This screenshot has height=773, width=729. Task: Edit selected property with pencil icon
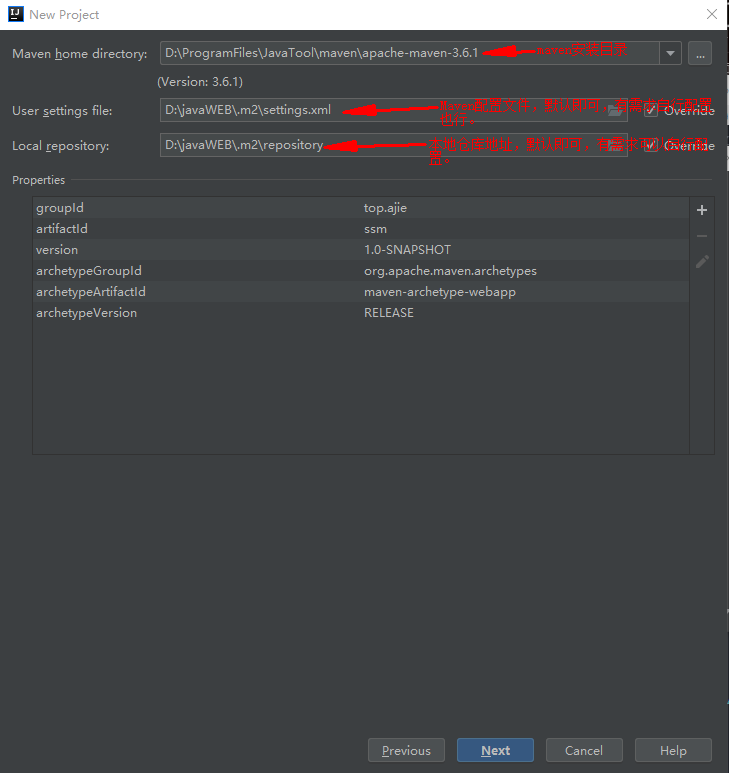[x=702, y=261]
